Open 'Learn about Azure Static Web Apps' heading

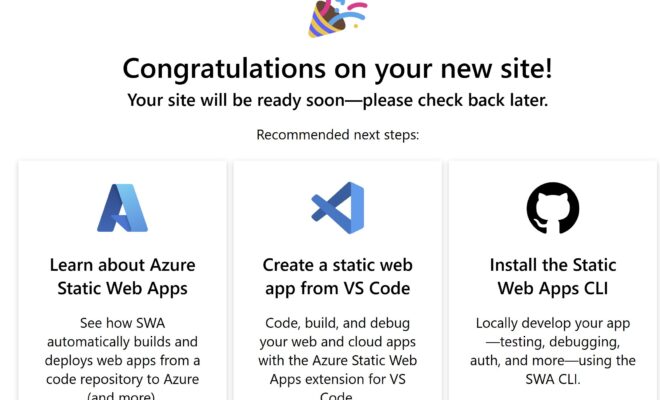pos(122,277)
